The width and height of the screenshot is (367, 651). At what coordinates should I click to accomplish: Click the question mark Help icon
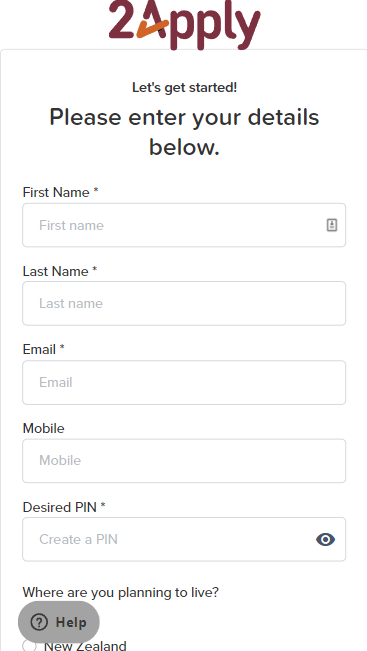[x=39, y=622]
